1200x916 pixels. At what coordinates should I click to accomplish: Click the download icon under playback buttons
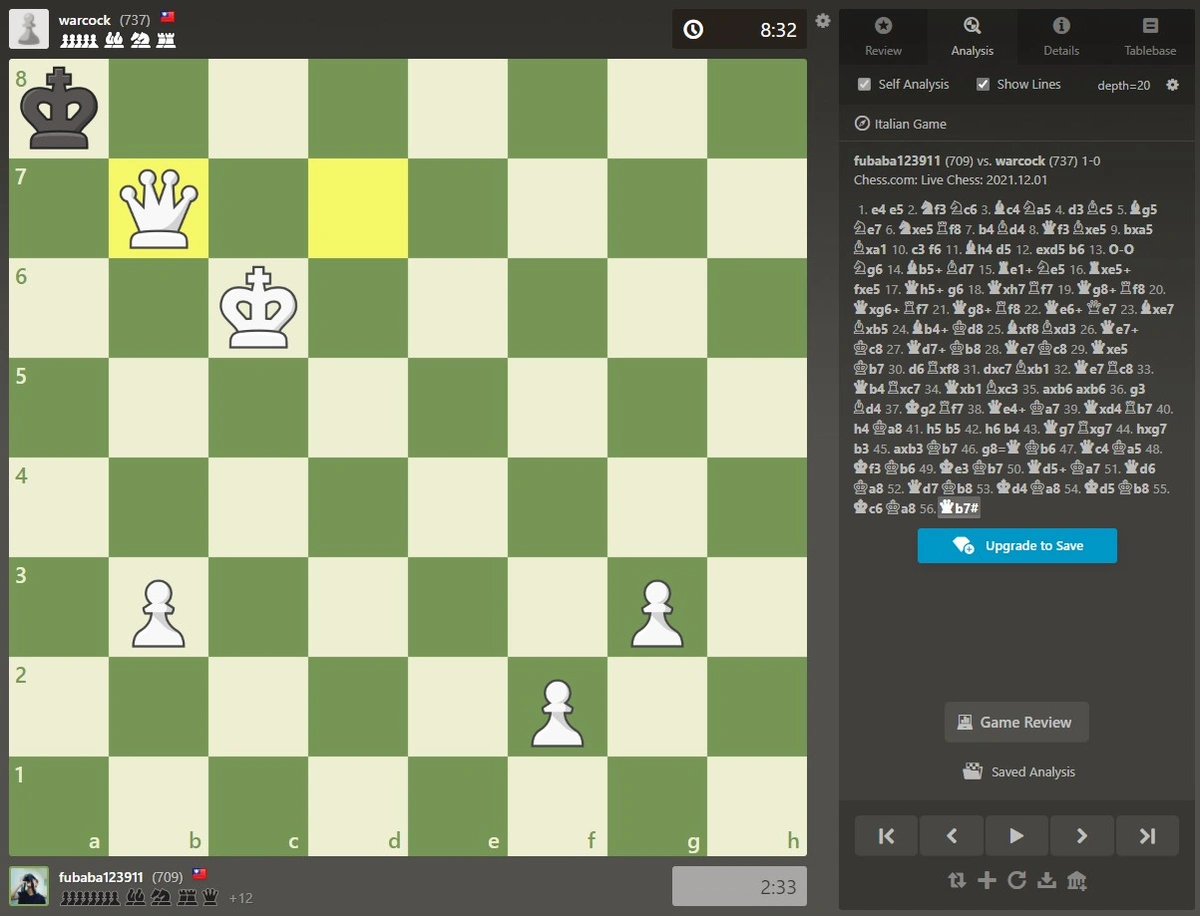1047,880
